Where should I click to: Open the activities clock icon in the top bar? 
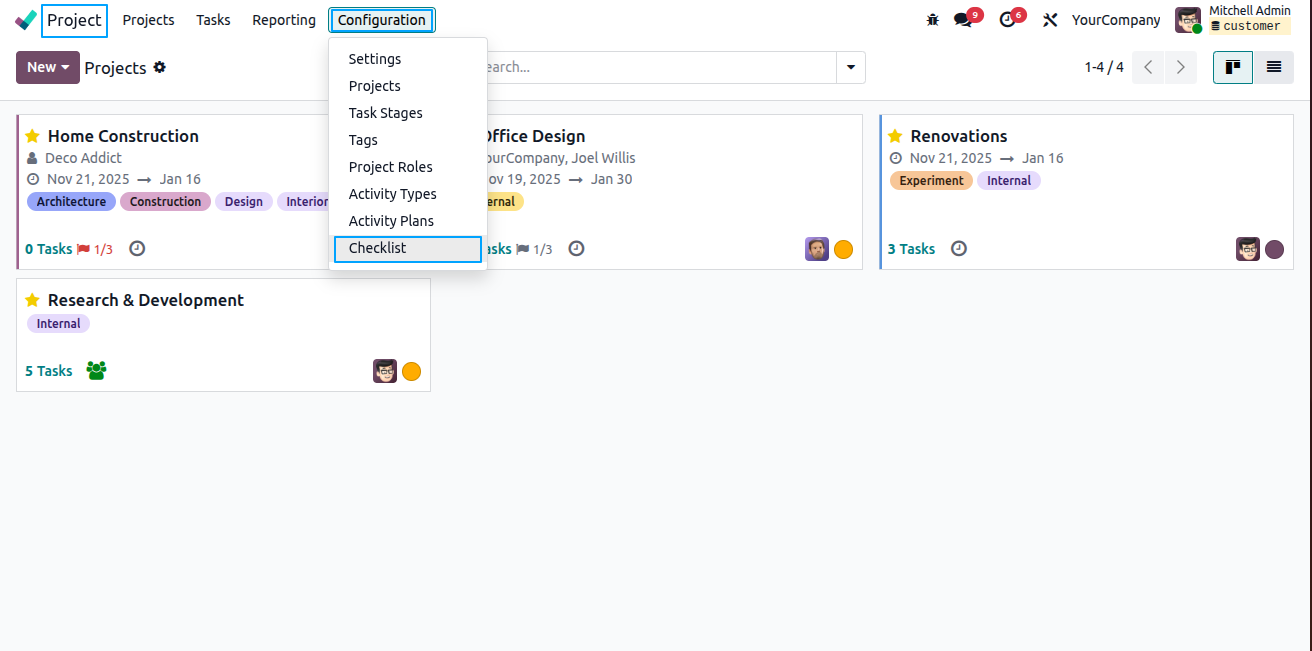tap(1007, 20)
